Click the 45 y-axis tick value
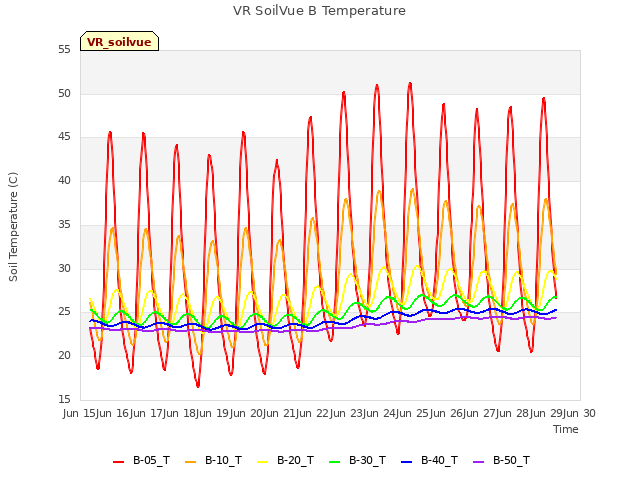Viewport: 640px width, 480px height. 64,137
